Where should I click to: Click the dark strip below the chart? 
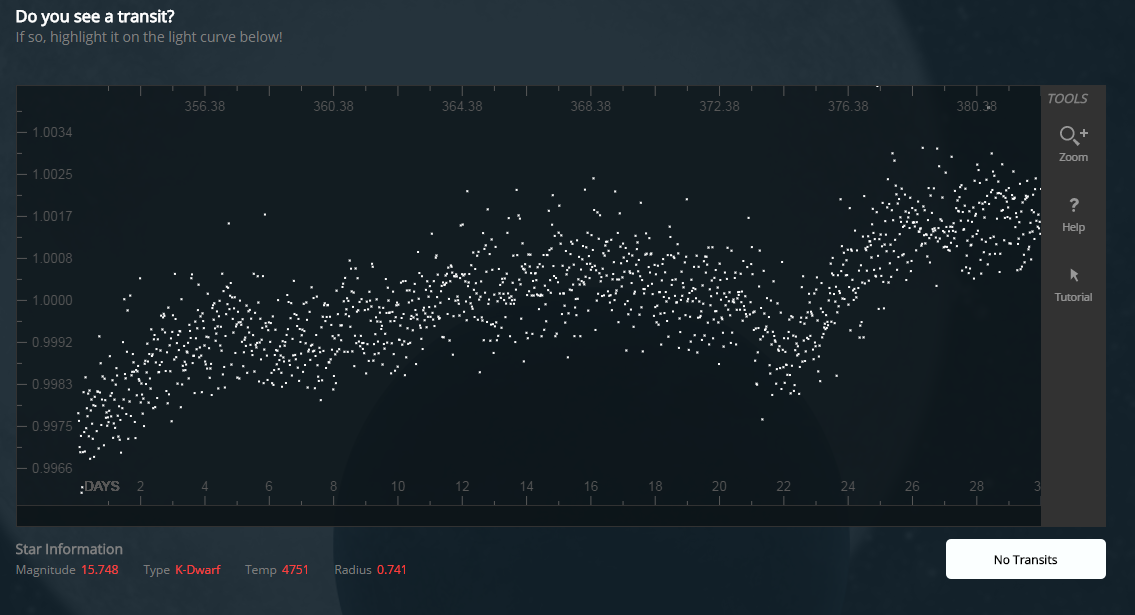tap(528, 516)
